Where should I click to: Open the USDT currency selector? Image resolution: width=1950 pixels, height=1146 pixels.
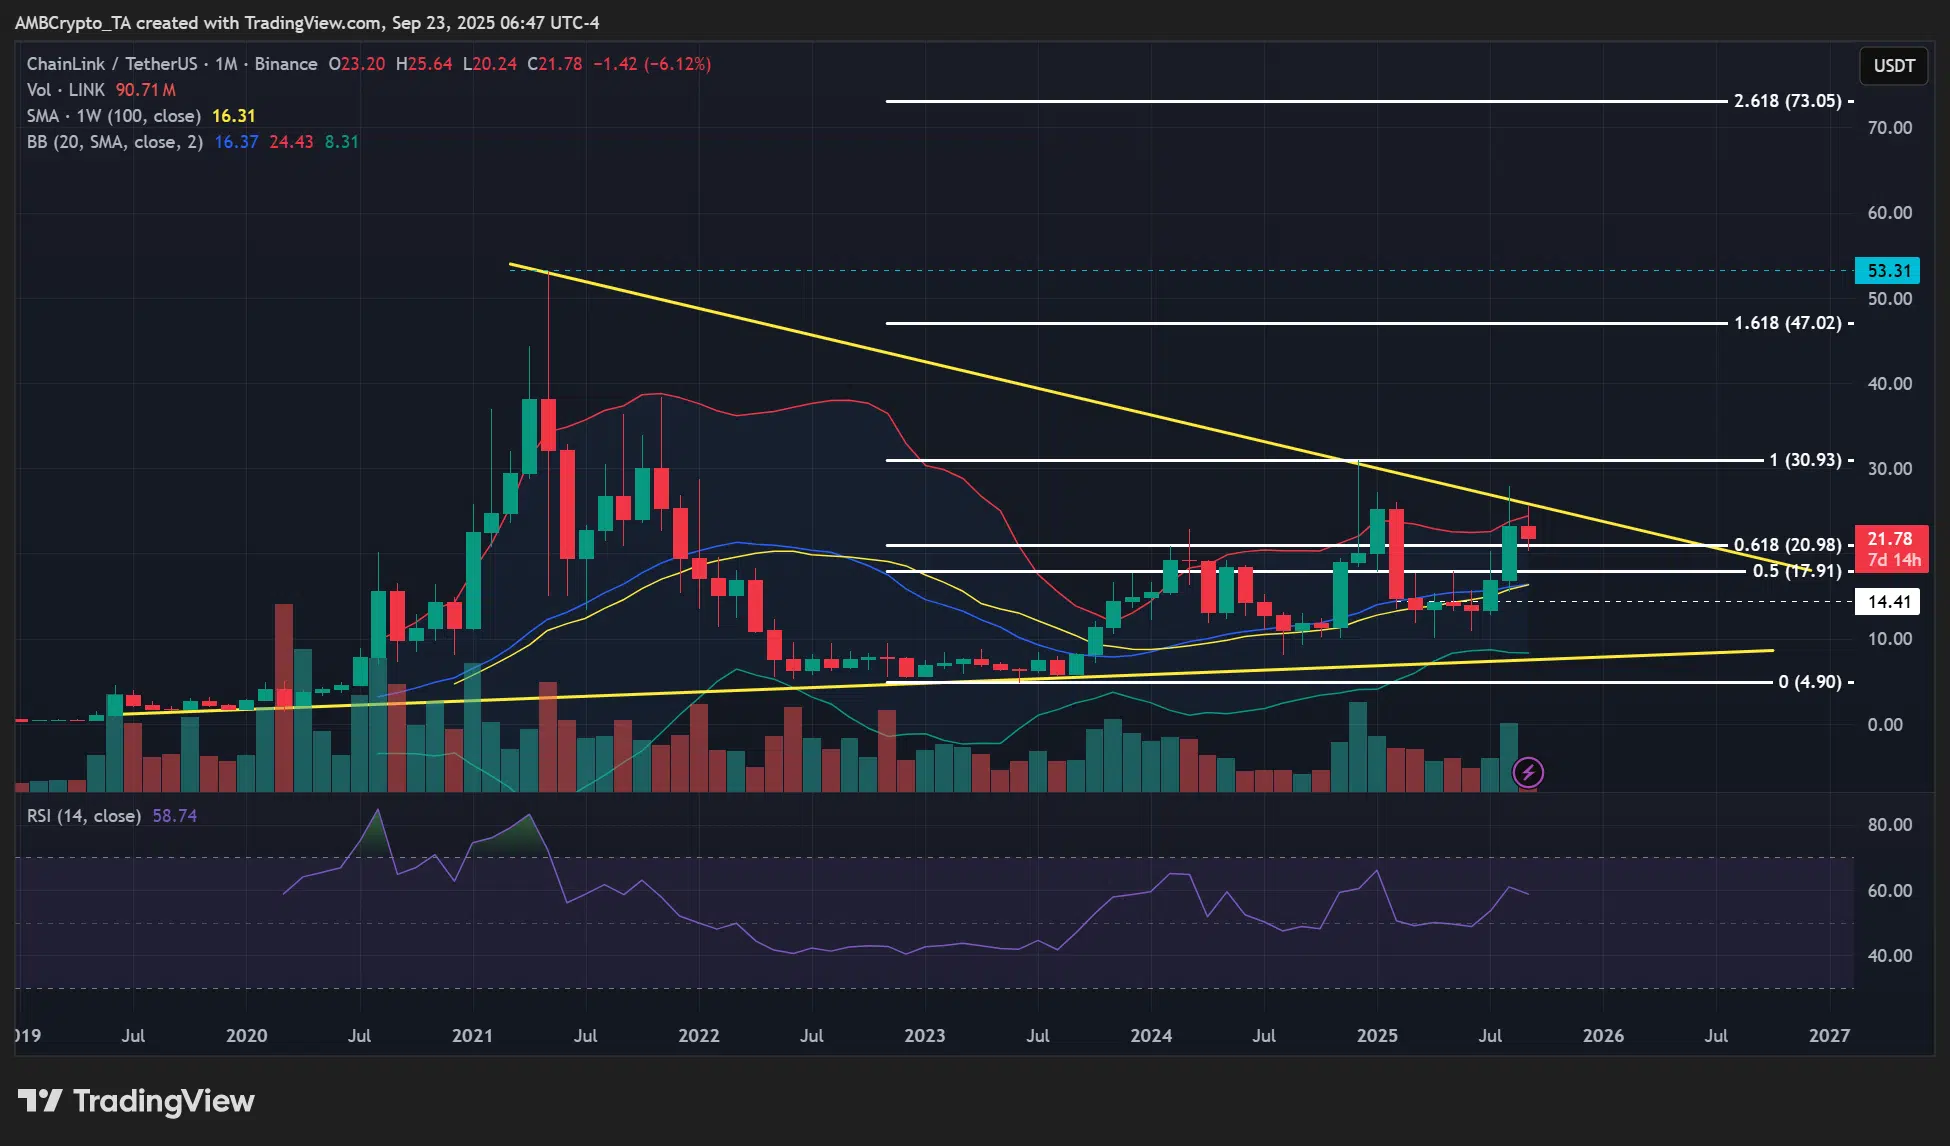(1894, 66)
